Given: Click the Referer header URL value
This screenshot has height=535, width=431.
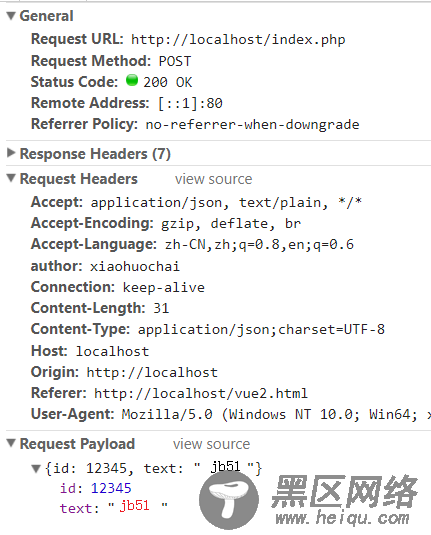Looking at the screenshot, I should pos(201,393).
